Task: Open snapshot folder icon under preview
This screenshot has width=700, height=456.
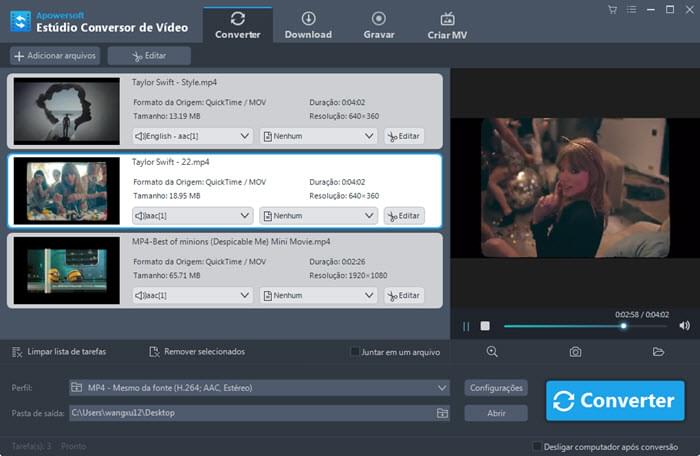Action: coord(658,352)
